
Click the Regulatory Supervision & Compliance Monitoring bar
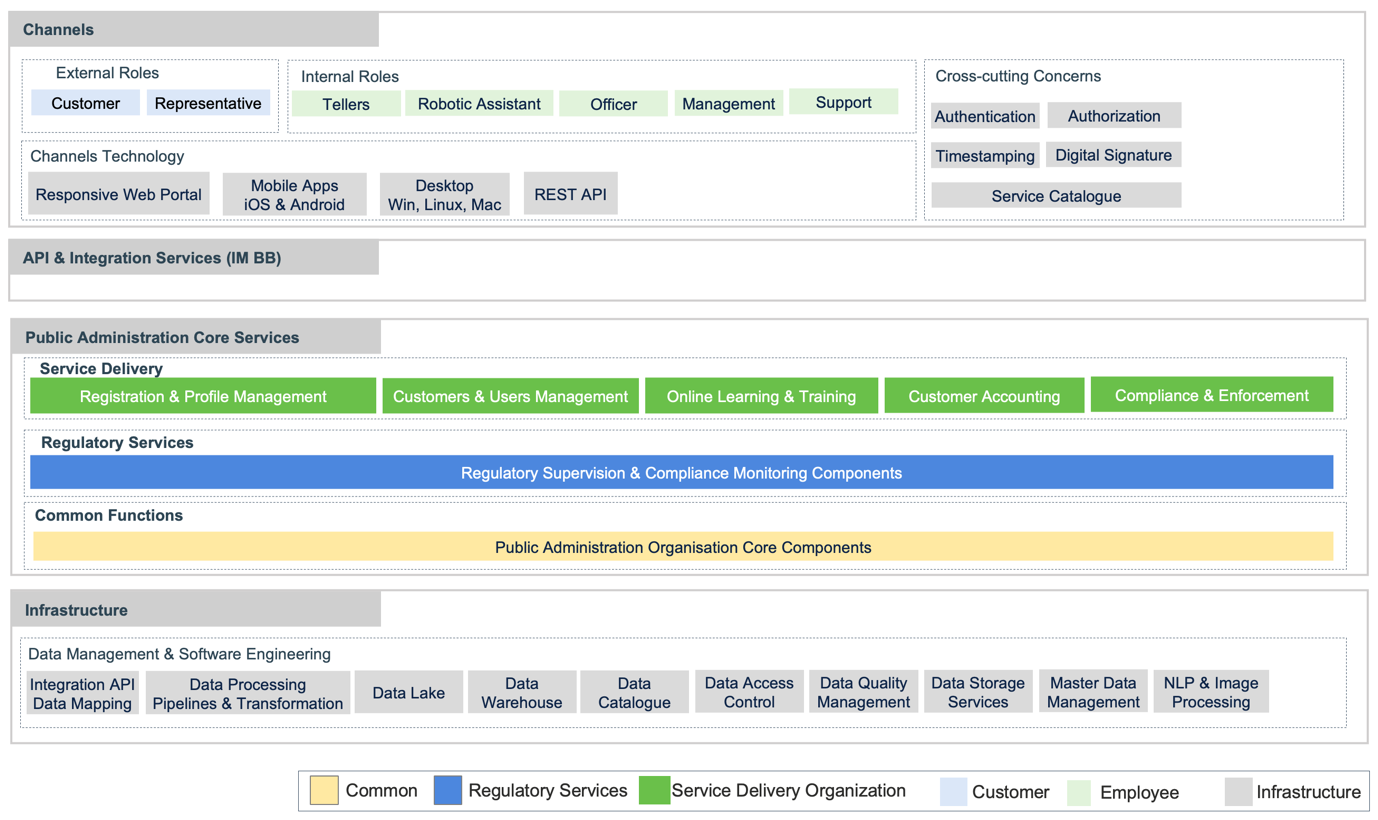pyautogui.click(x=681, y=473)
